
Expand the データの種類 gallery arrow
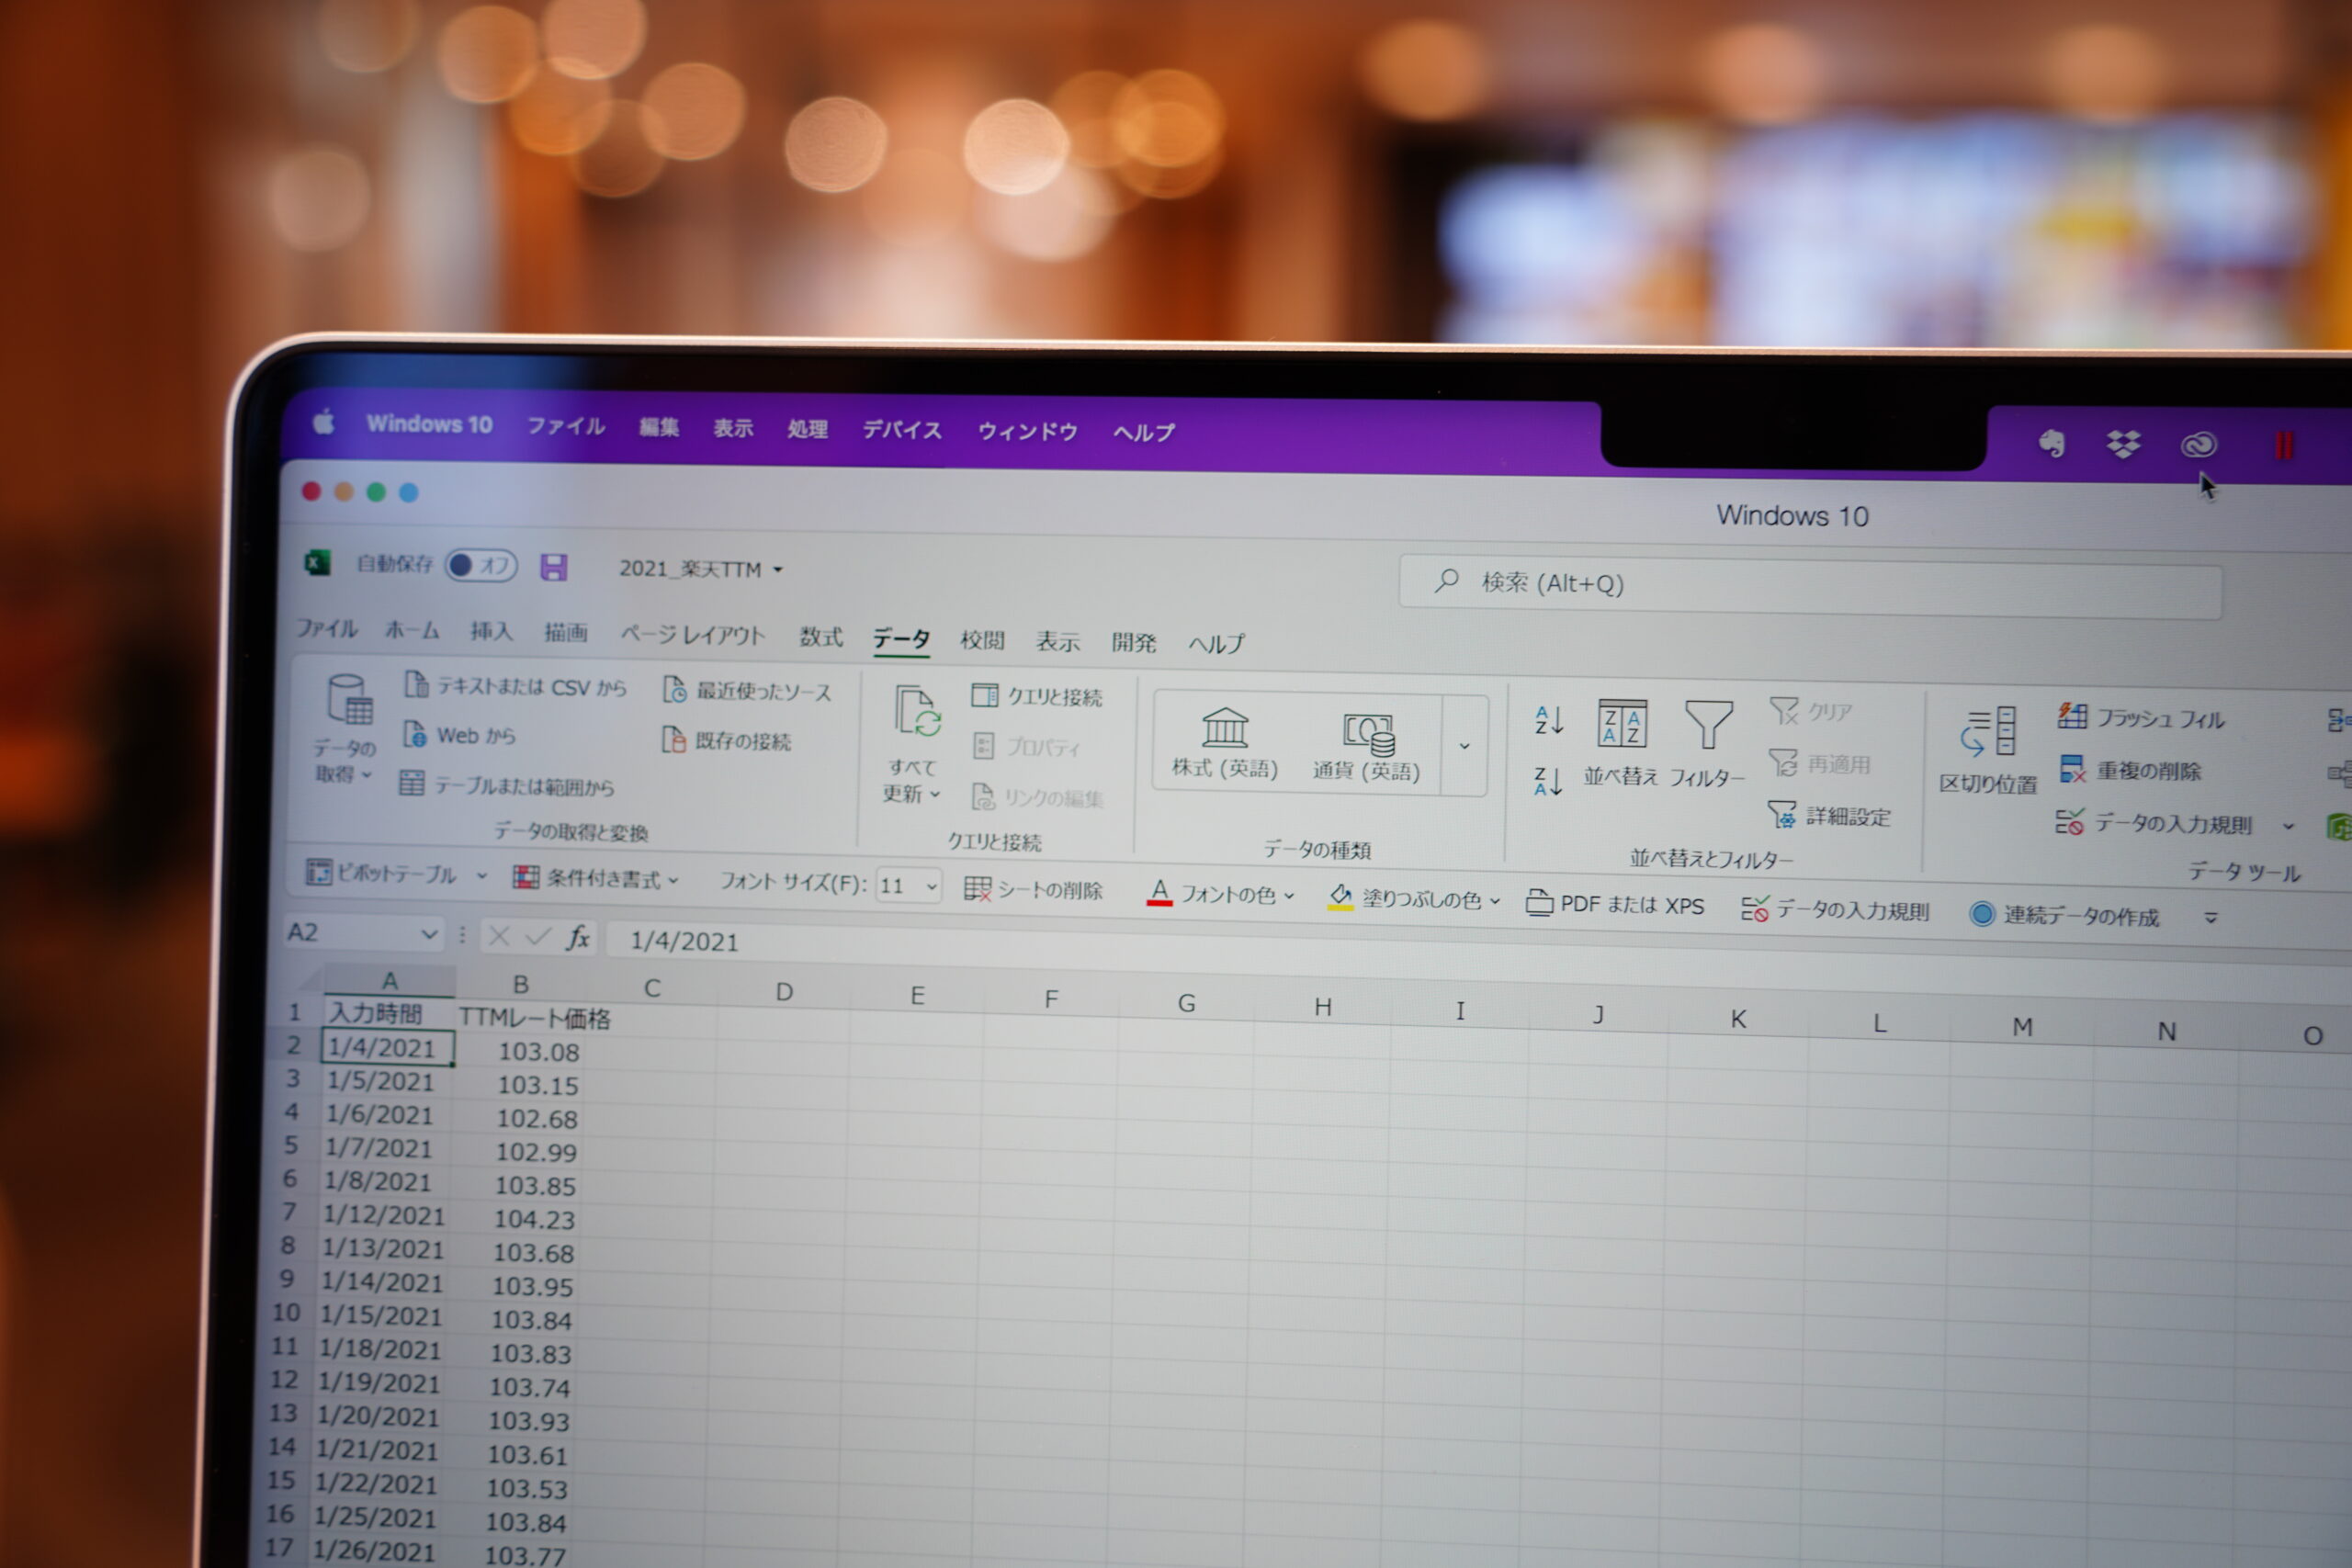click(x=1464, y=746)
